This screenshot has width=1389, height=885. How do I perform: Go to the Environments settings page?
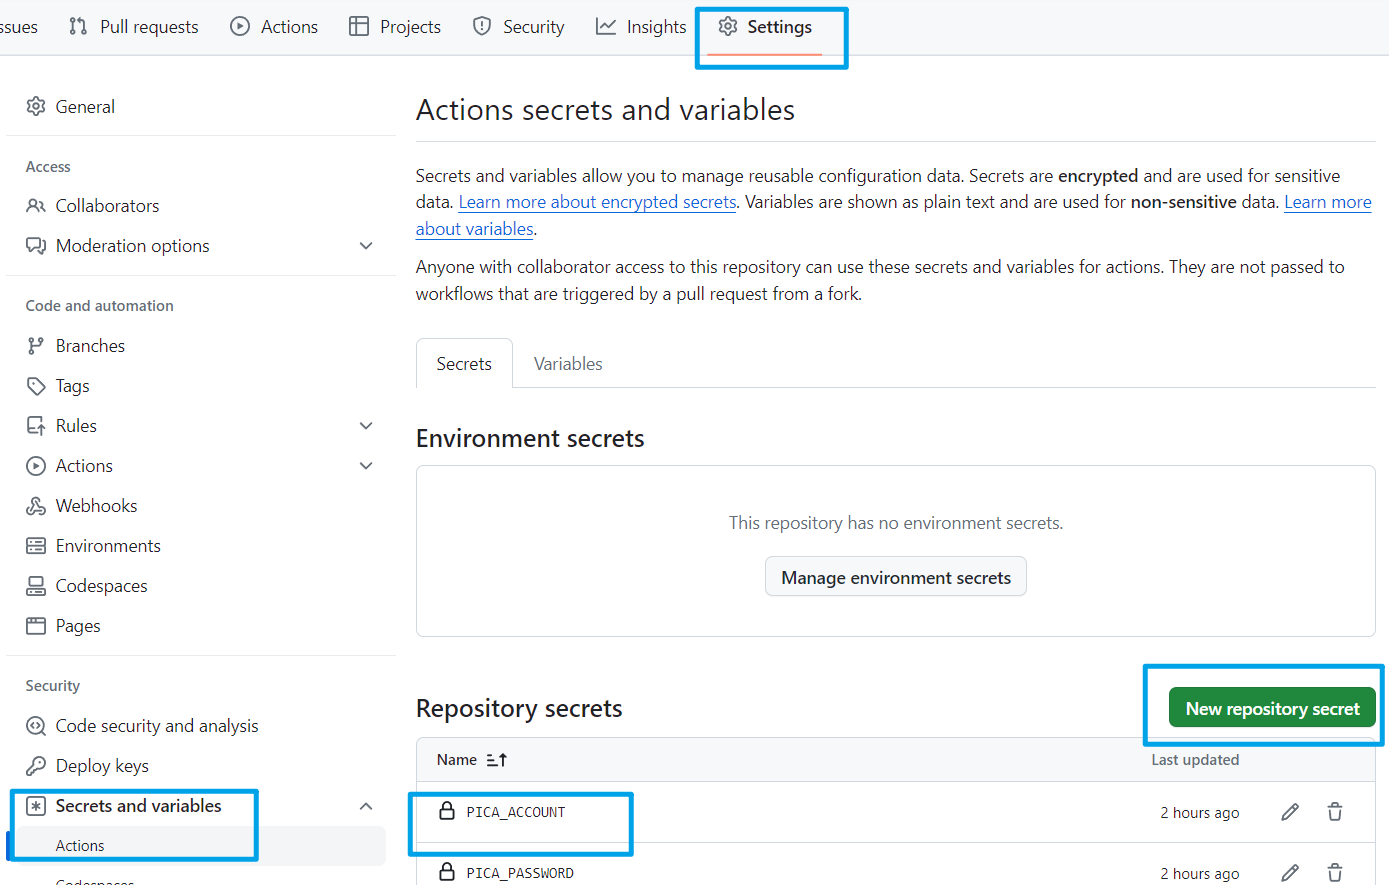tap(108, 546)
